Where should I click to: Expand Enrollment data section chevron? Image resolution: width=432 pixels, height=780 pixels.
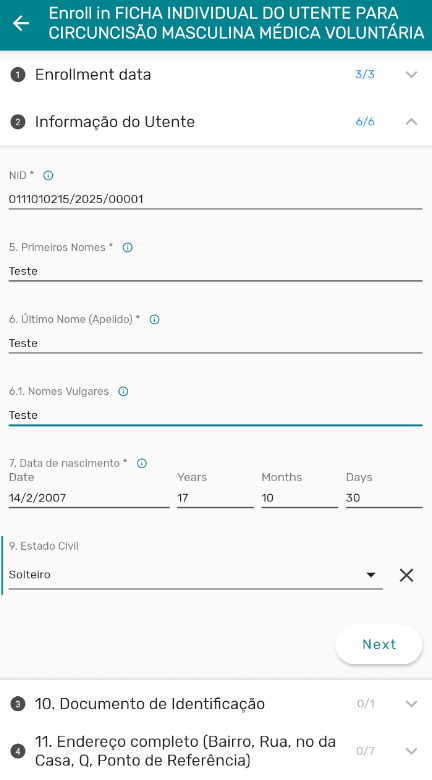click(x=411, y=75)
